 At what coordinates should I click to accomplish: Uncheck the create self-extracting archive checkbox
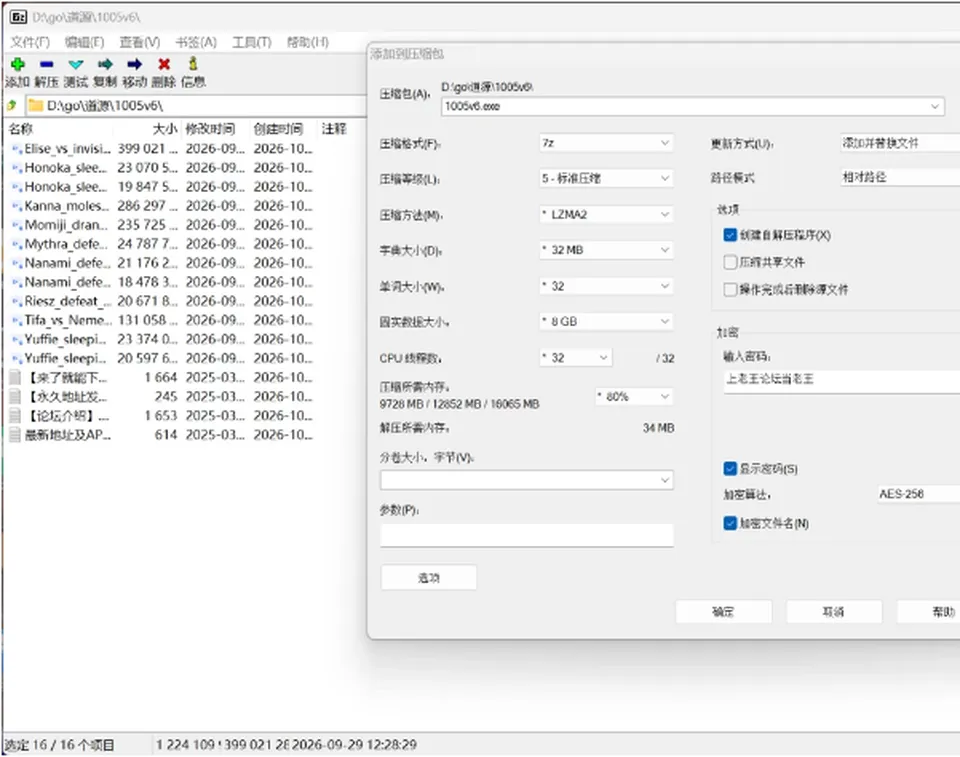tap(730, 235)
